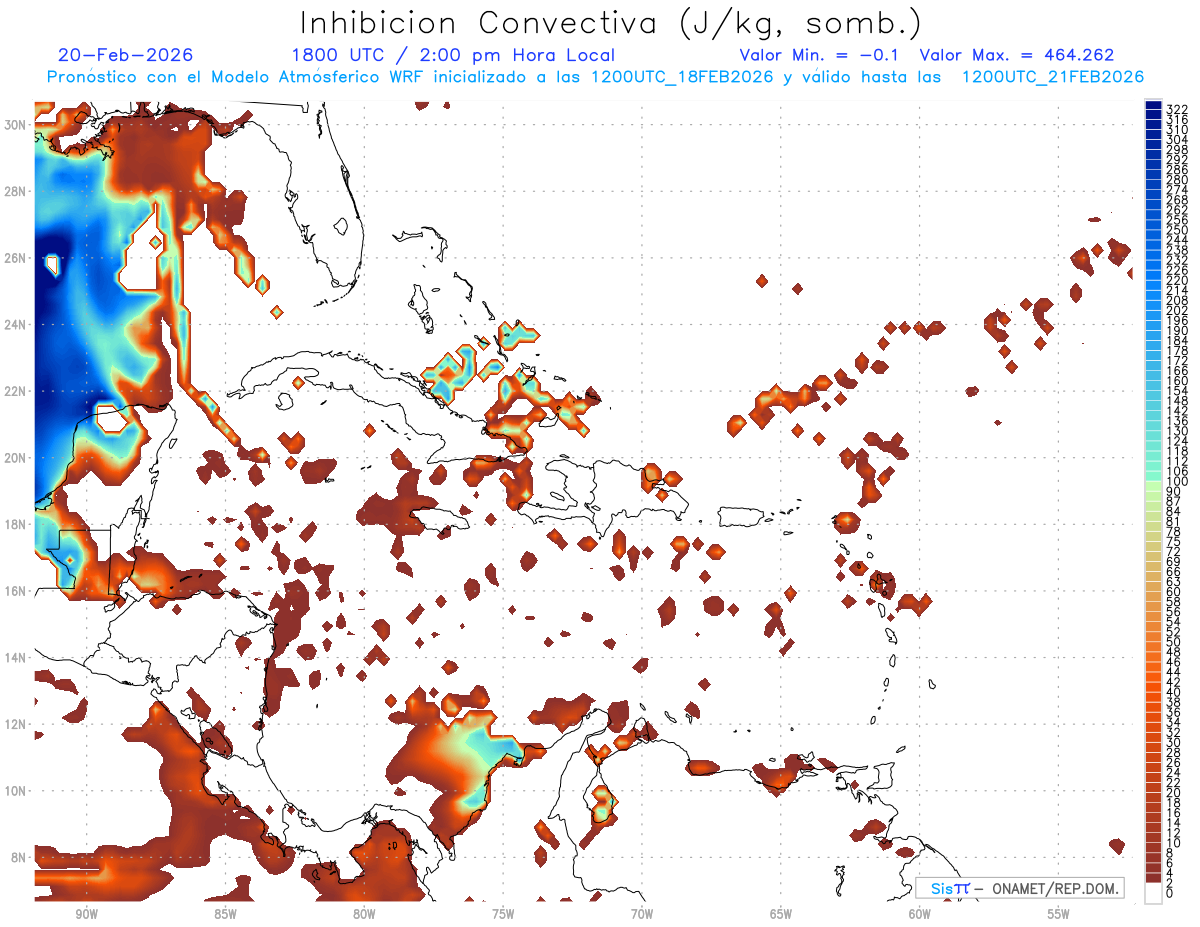The image size is (1200, 927).
Task: Click the '20N' latitude label
Action: coord(15,458)
